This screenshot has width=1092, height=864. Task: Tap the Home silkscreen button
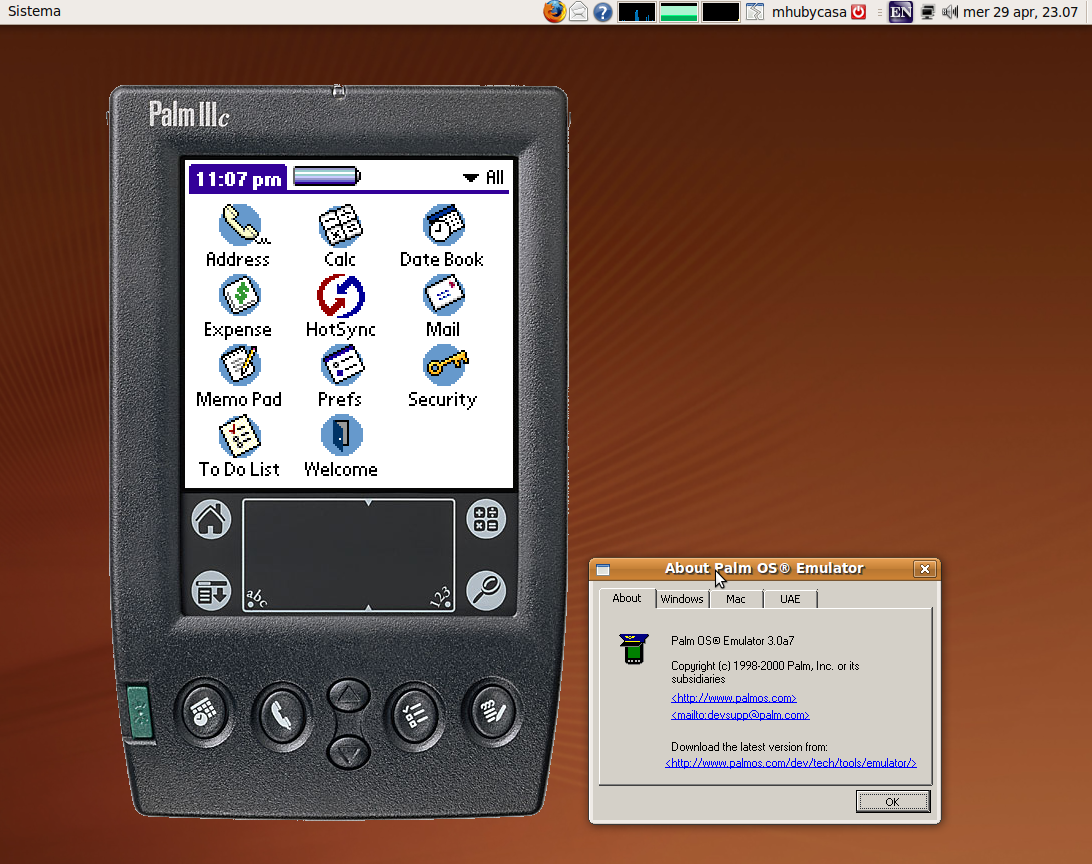click(211, 519)
